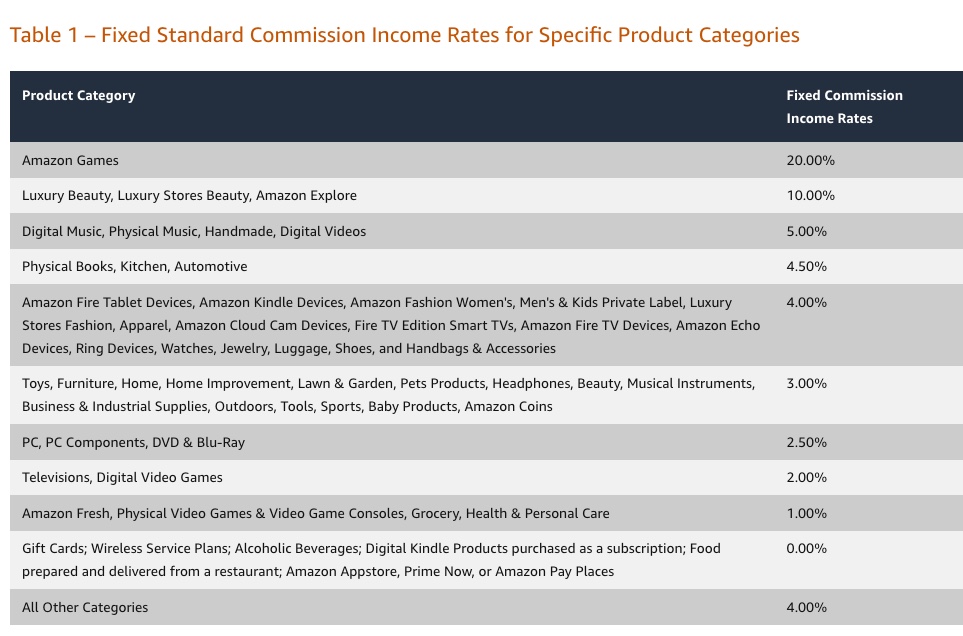Click the Fixed Commission Income Rates header
Image resolution: width=963 pixels, height=636 pixels.
[844, 107]
